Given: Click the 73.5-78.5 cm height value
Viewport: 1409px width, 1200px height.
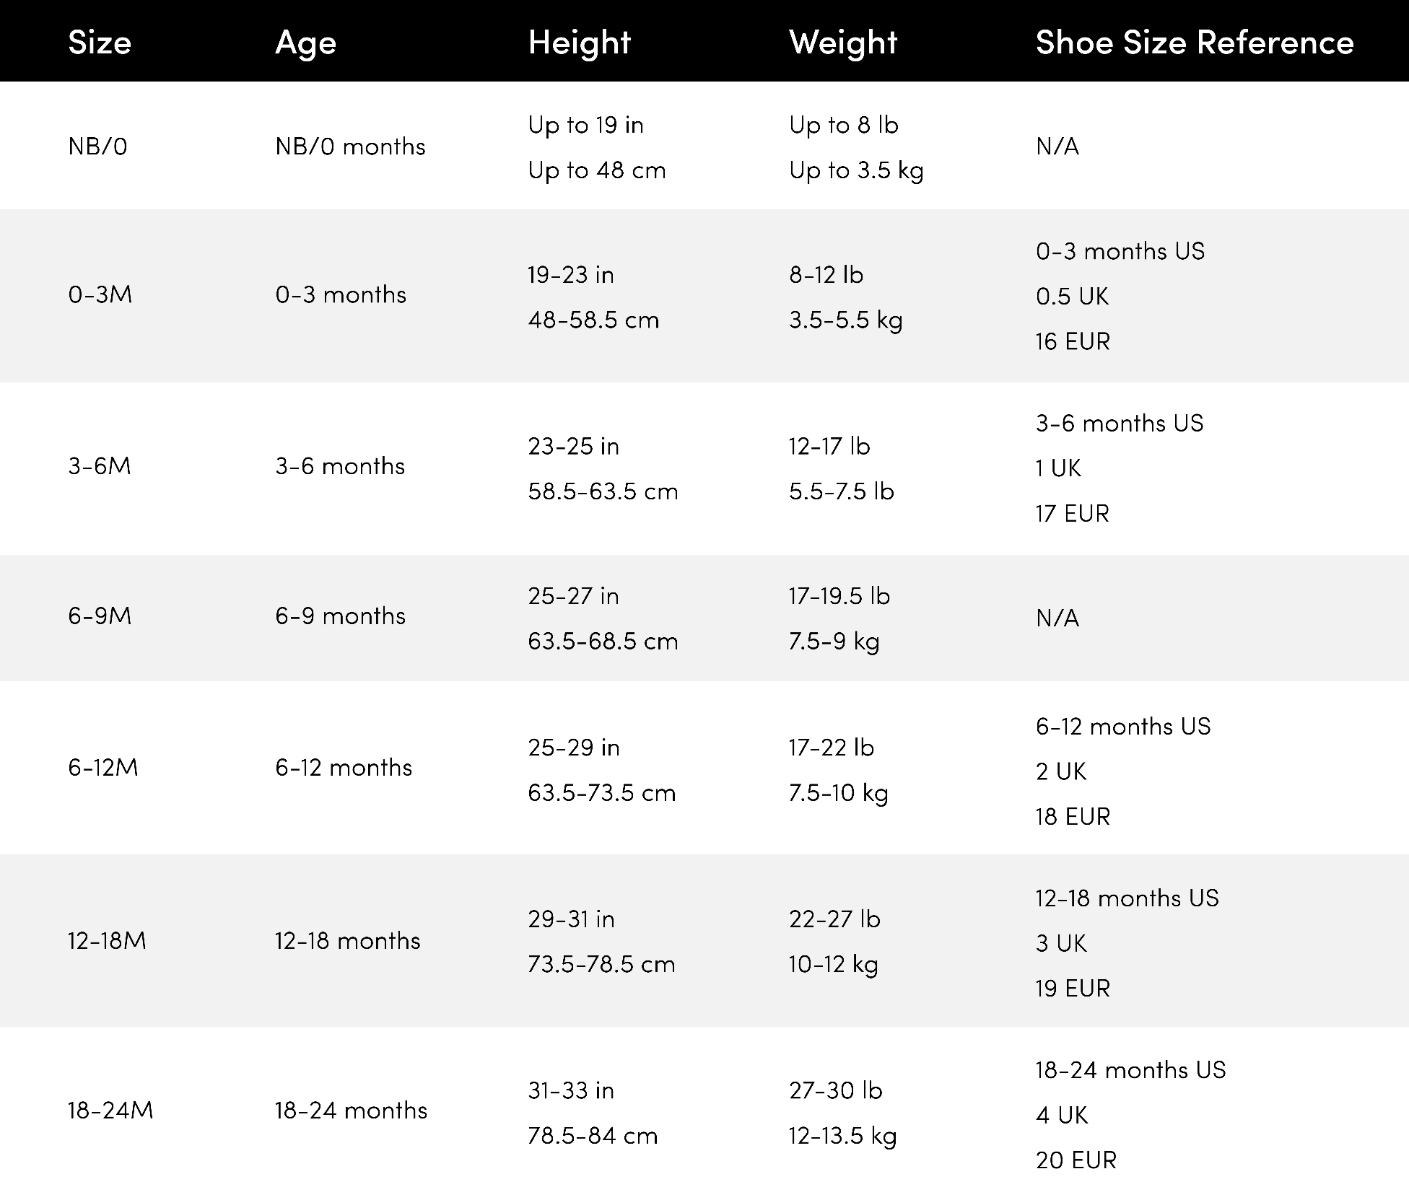Looking at the screenshot, I should tap(601, 965).
